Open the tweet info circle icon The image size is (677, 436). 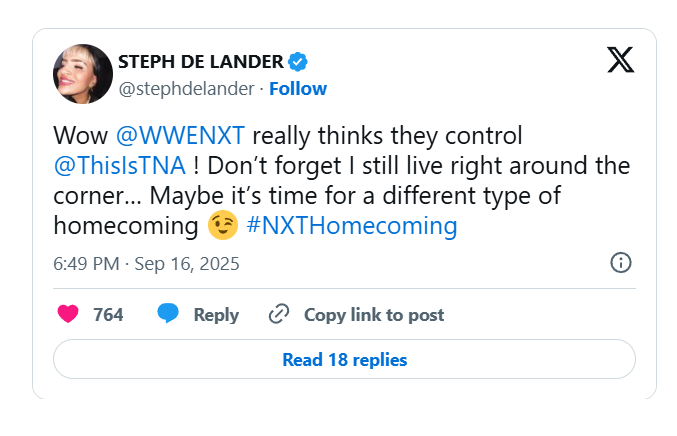(620, 263)
